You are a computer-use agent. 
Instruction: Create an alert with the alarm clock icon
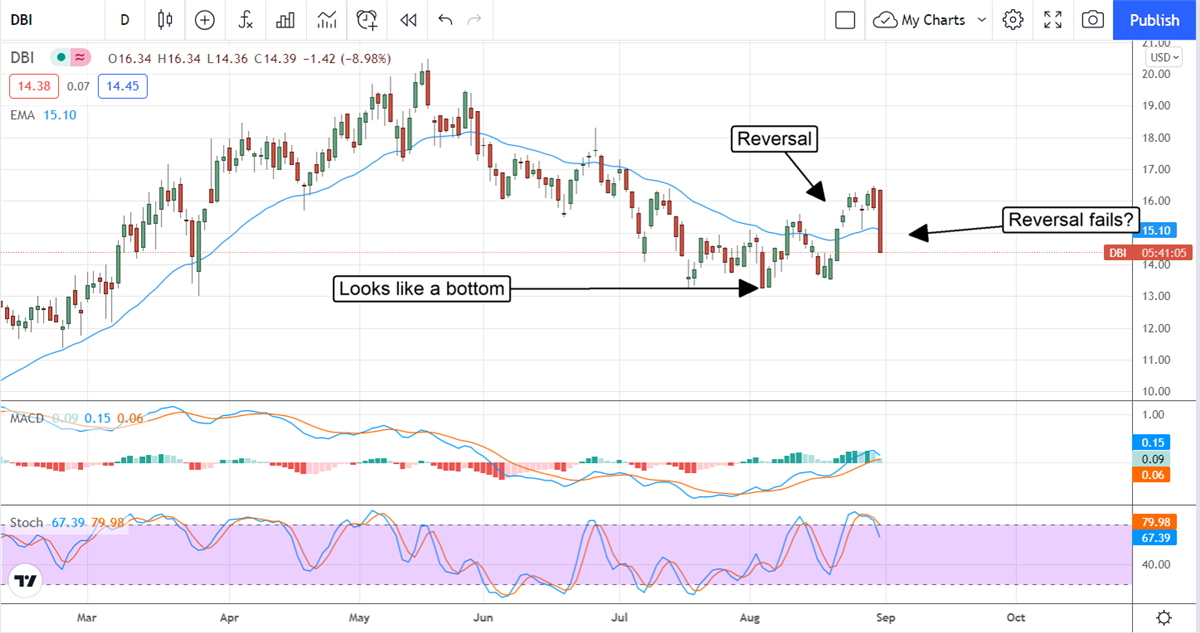[x=368, y=19]
